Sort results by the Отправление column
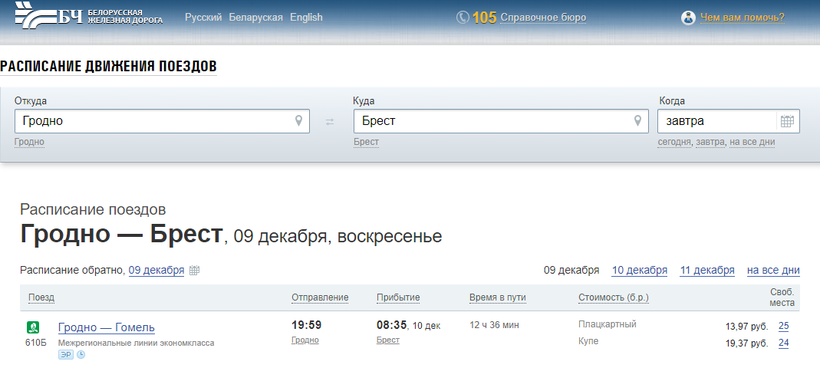 tap(320, 297)
